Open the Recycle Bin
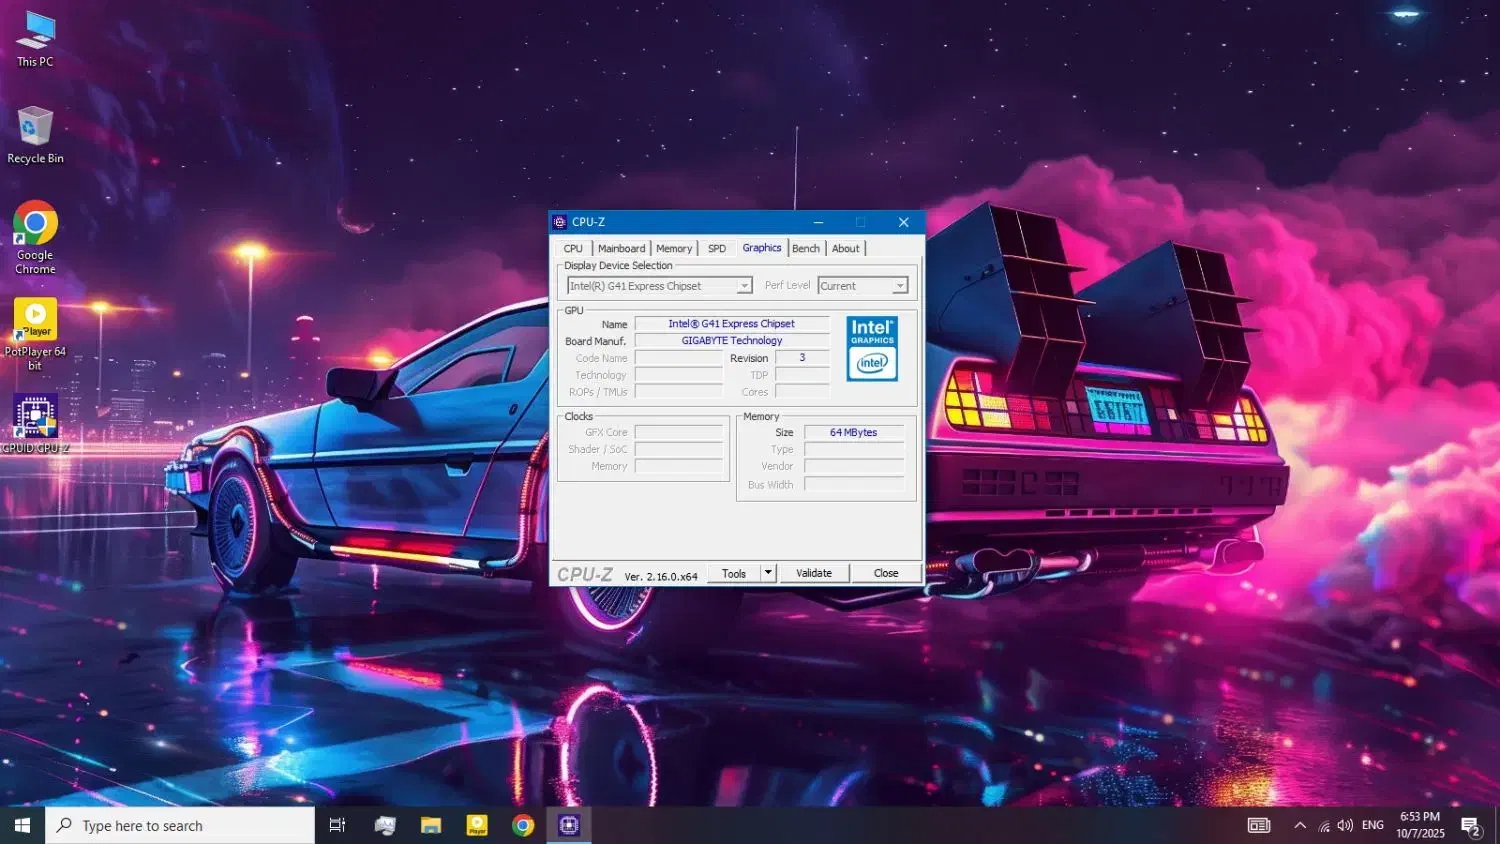 click(x=35, y=130)
